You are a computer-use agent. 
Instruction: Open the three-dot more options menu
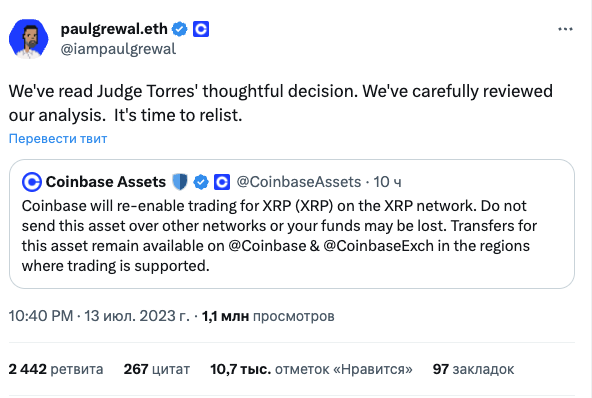[565, 29]
